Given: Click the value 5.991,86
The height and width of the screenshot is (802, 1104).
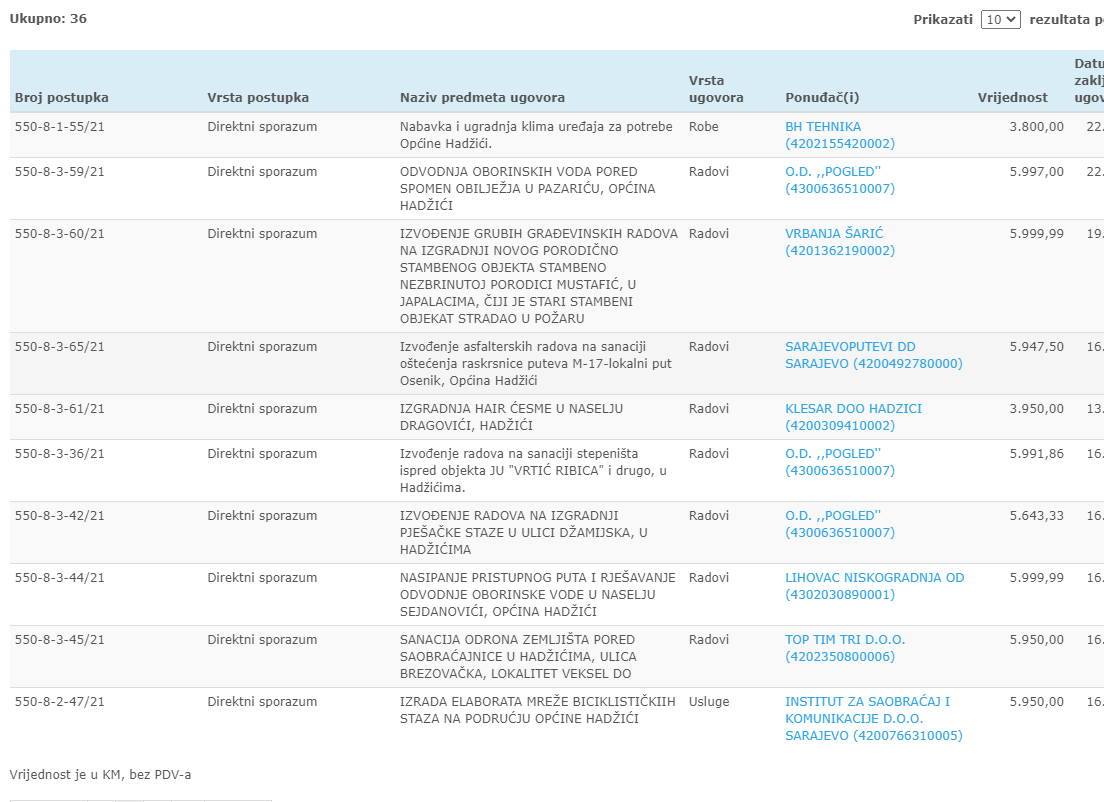Looking at the screenshot, I should pos(1036,453).
